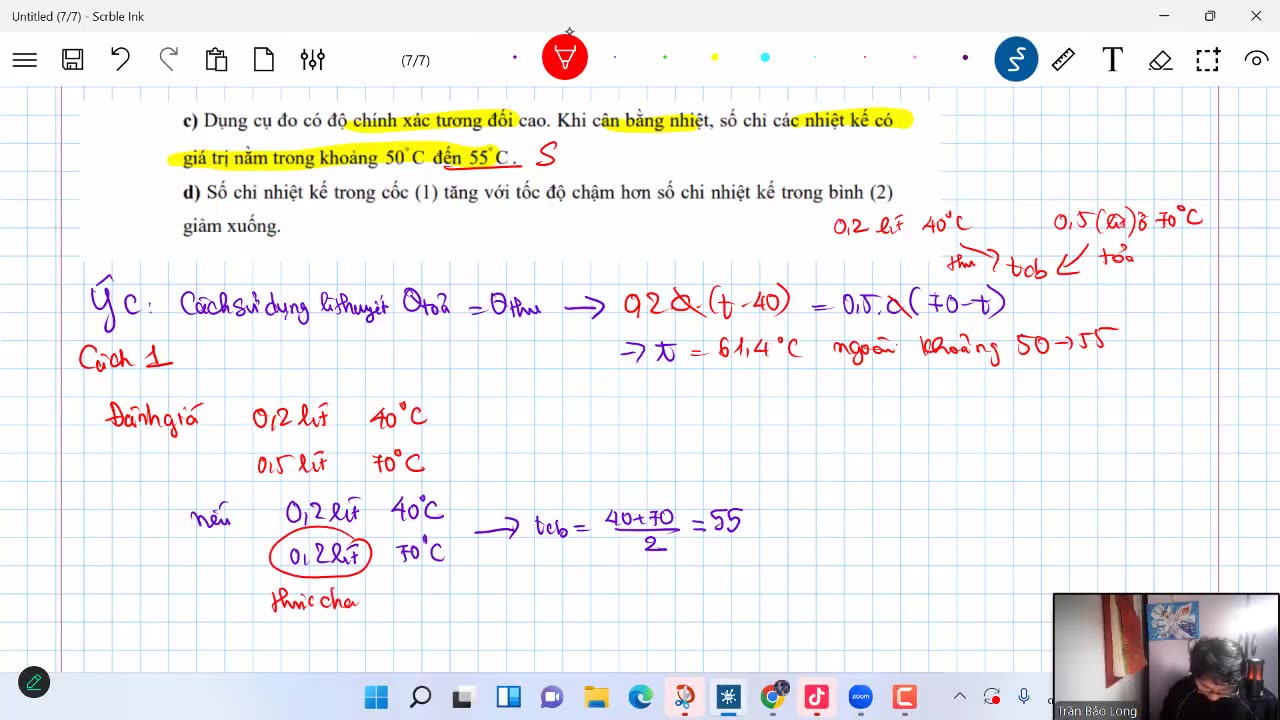Open TikTok from taskbar
Image resolution: width=1280 pixels, height=720 pixels.
tap(816, 697)
